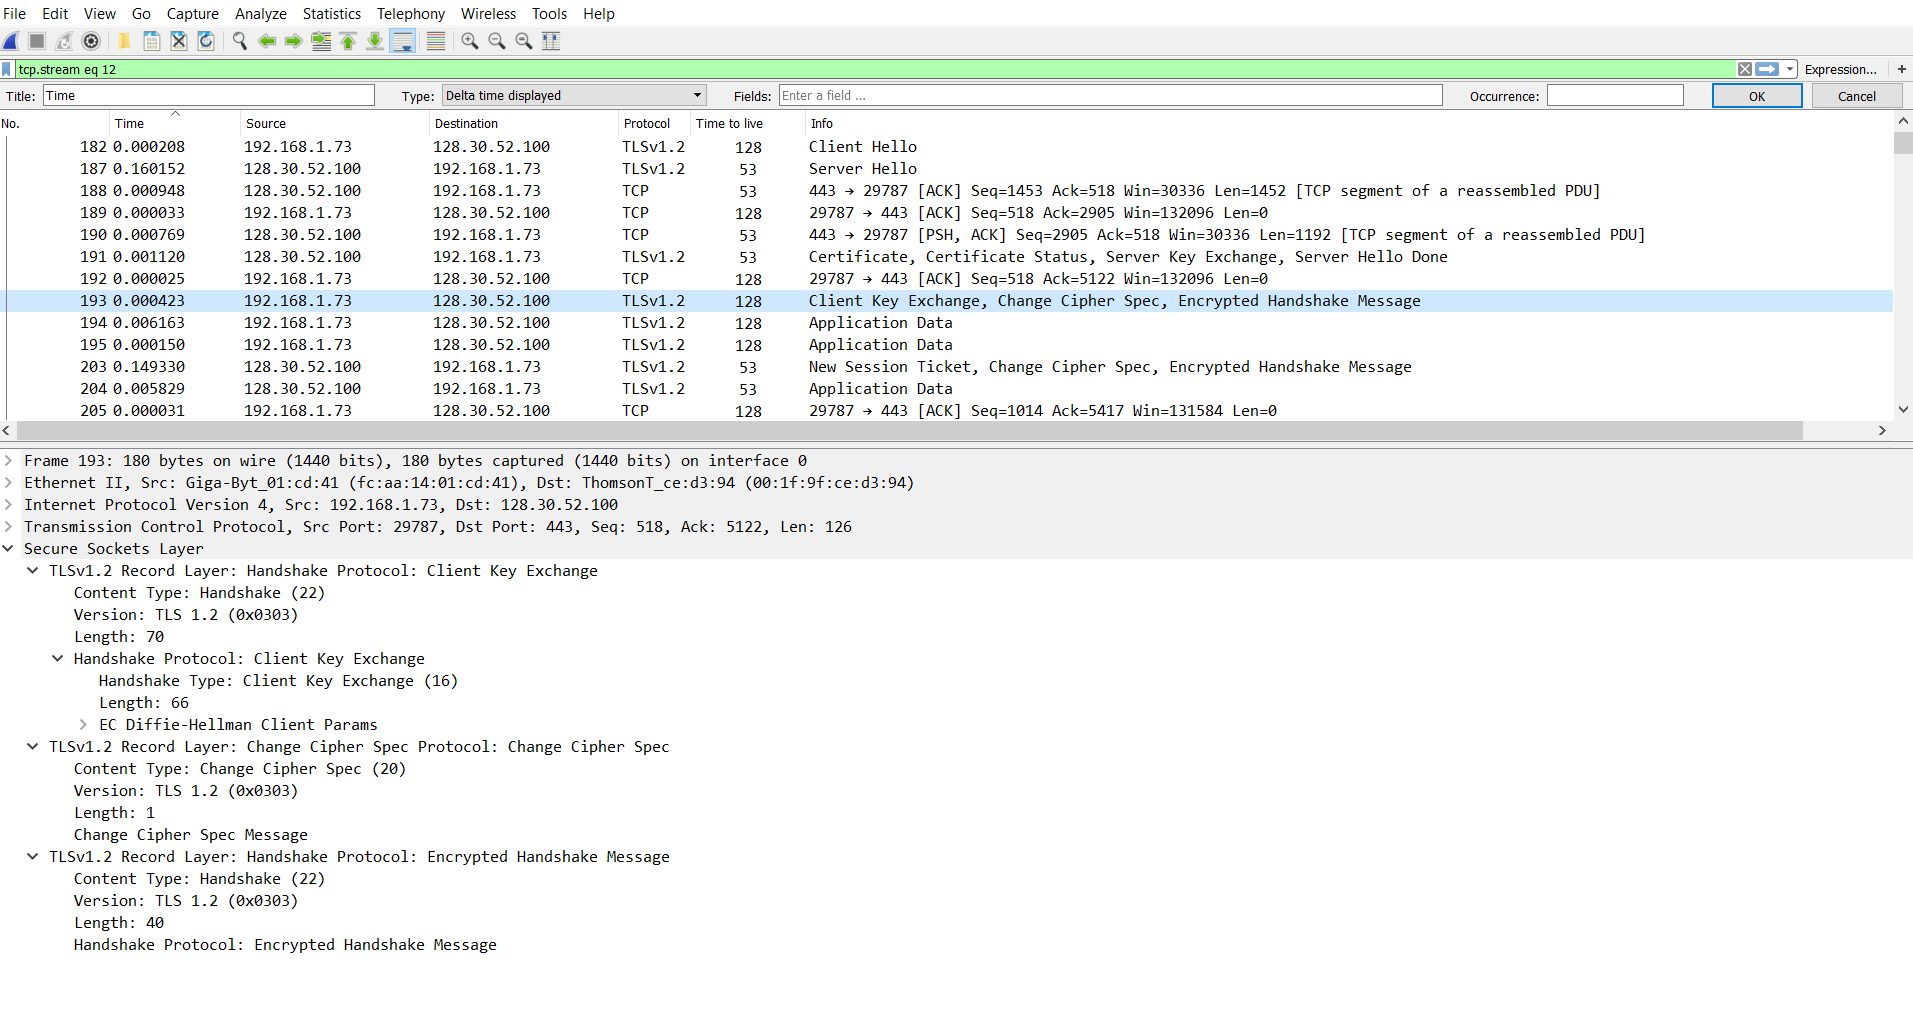Sort by the Info column header
The image size is (1913, 1025).
(1348, 124)
